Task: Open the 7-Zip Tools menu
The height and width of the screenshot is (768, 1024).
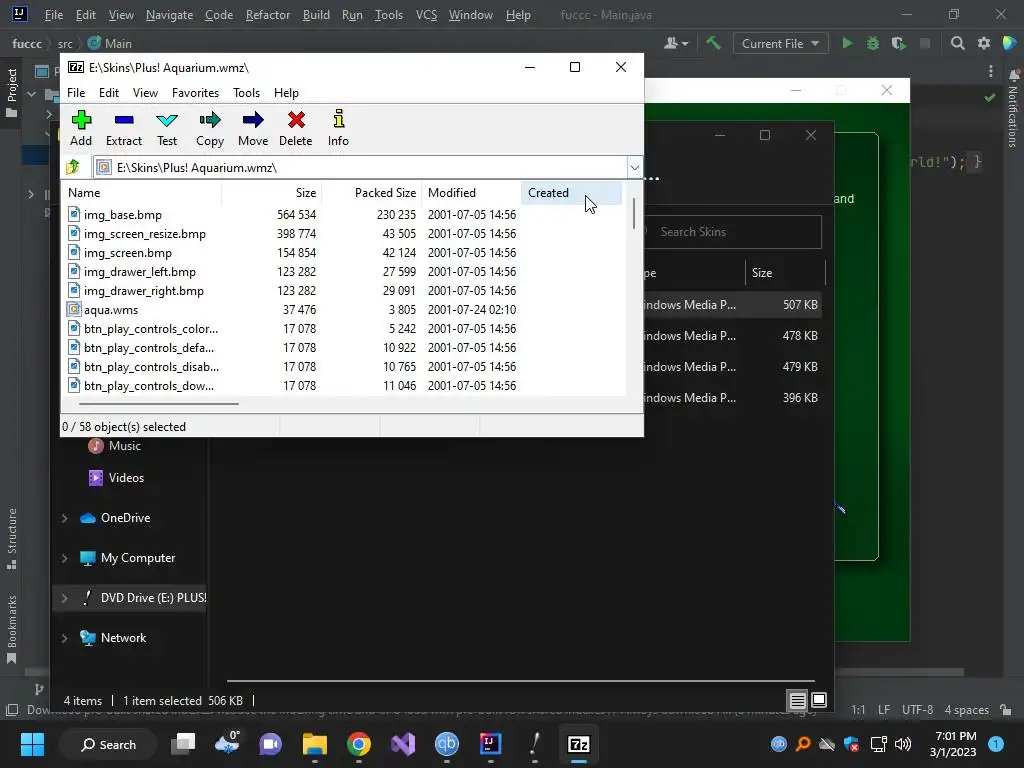Action: tap(246, 93)
